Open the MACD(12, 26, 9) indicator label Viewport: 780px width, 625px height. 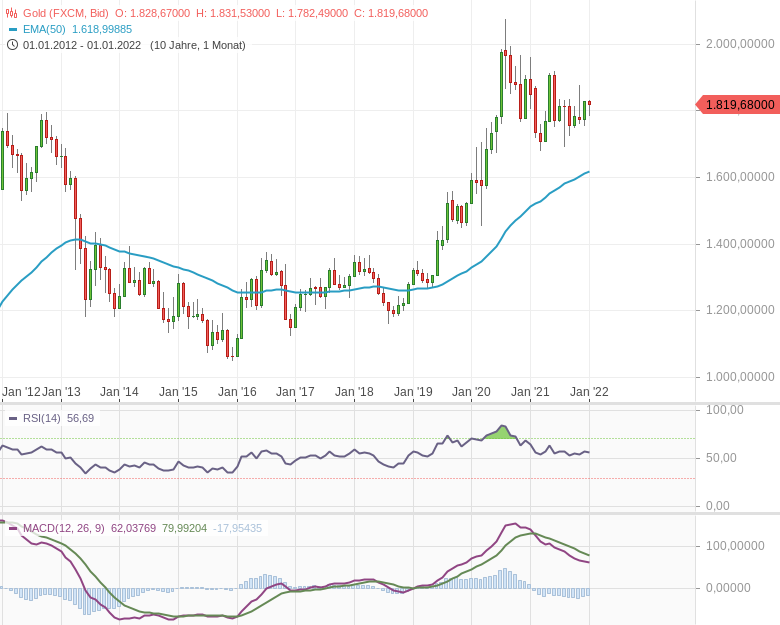pos(64,528)
